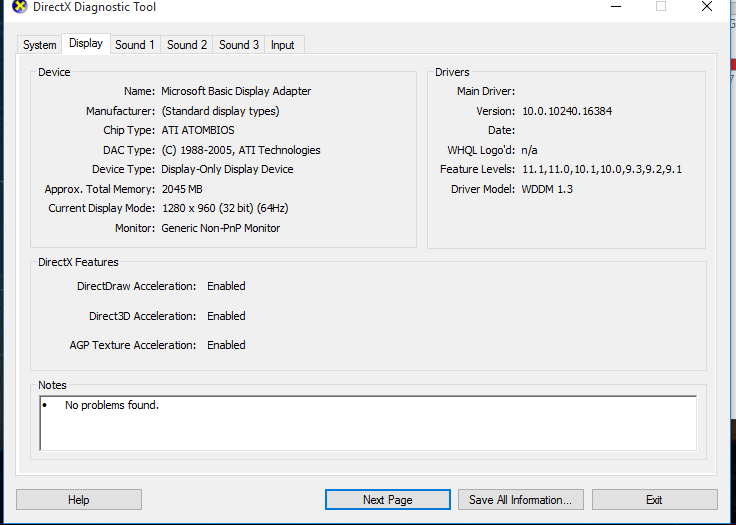The width and height of the screenshot is (736, 525).
Task: Click the 'Feature Levels:' label
Action: 477,169
